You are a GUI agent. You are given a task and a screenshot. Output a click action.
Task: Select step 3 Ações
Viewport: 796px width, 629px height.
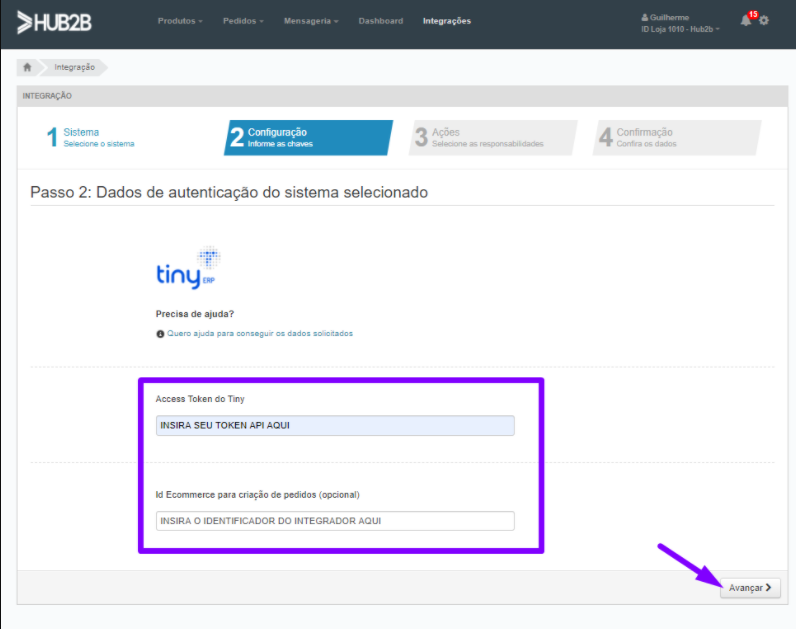tap(493, 138)
